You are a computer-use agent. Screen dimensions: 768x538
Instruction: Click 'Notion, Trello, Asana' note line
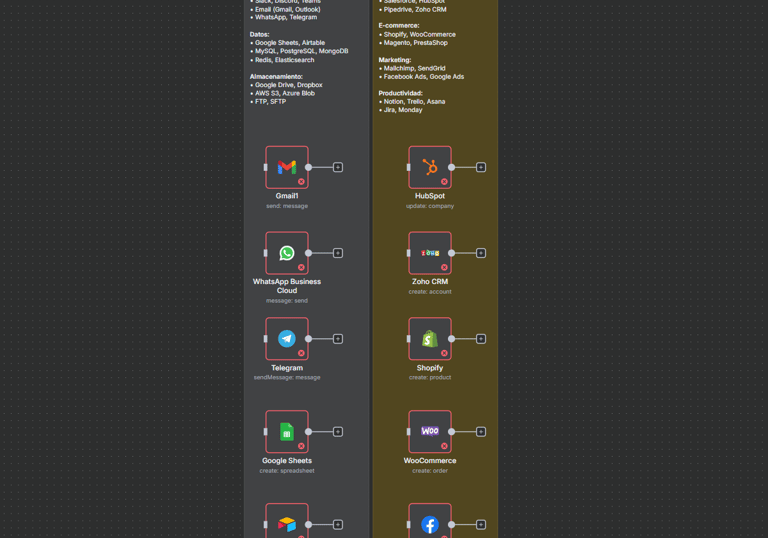click(x=414, y=101)
